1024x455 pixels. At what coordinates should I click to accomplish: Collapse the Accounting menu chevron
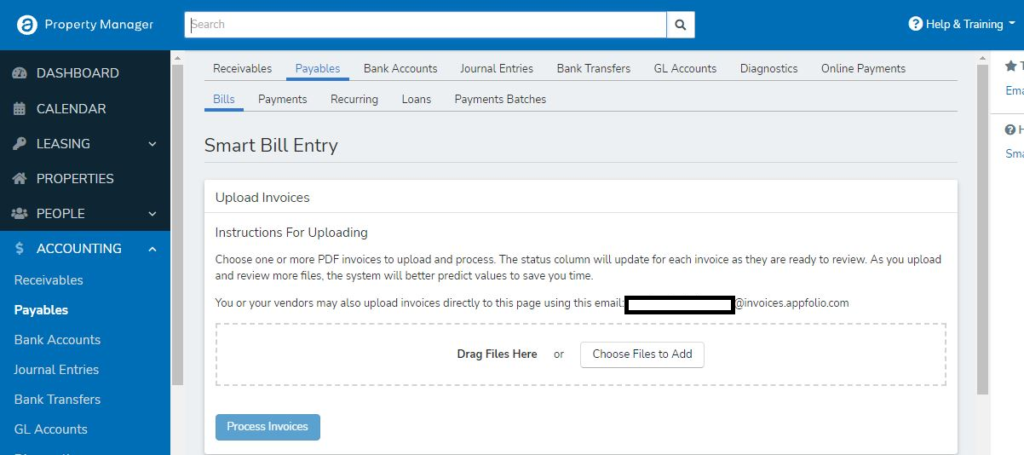pyautogui.click(x=152, y=249)
